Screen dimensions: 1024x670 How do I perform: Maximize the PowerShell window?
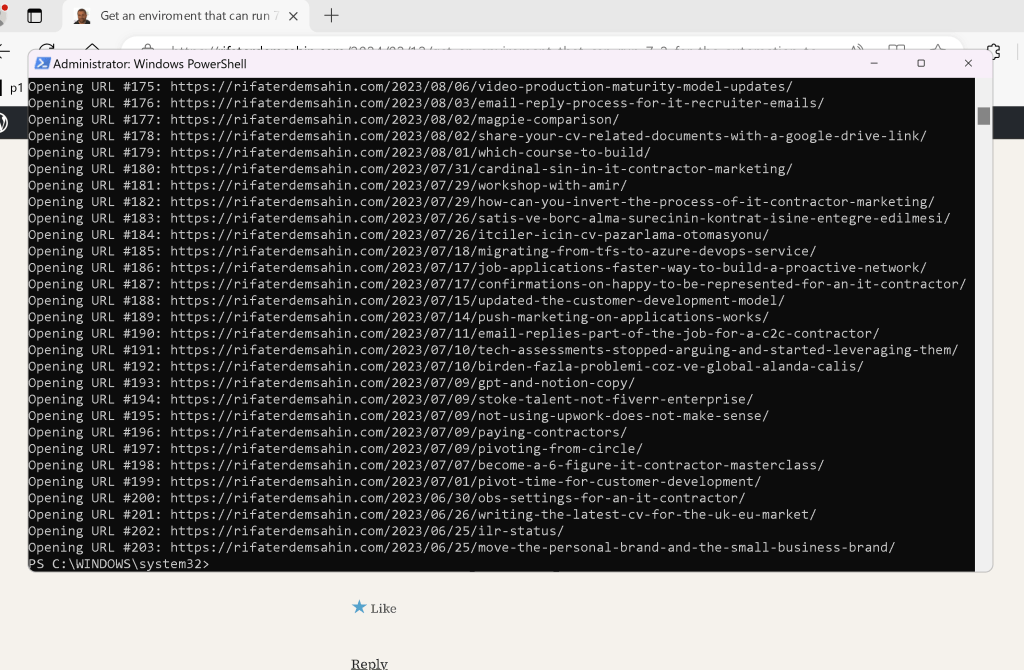(x=921, y=63)
